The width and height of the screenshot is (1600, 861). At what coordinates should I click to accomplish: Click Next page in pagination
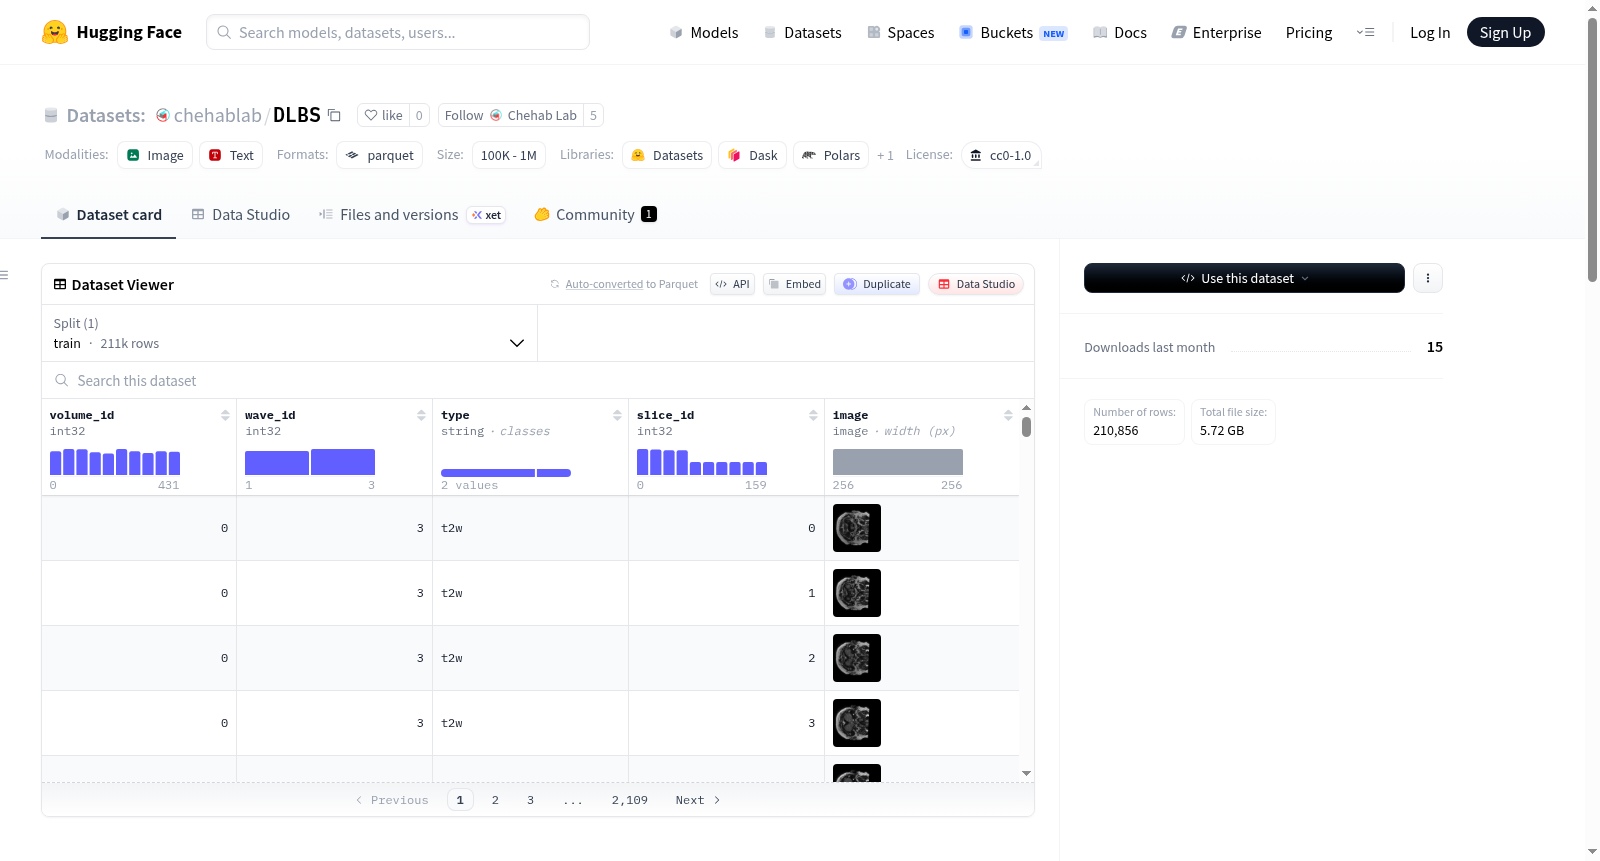pos(698,800)
